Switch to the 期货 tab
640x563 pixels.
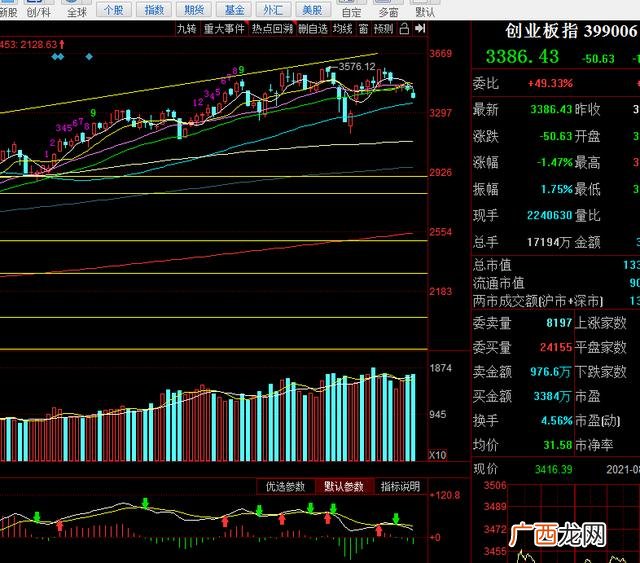[x=194, y=10]
